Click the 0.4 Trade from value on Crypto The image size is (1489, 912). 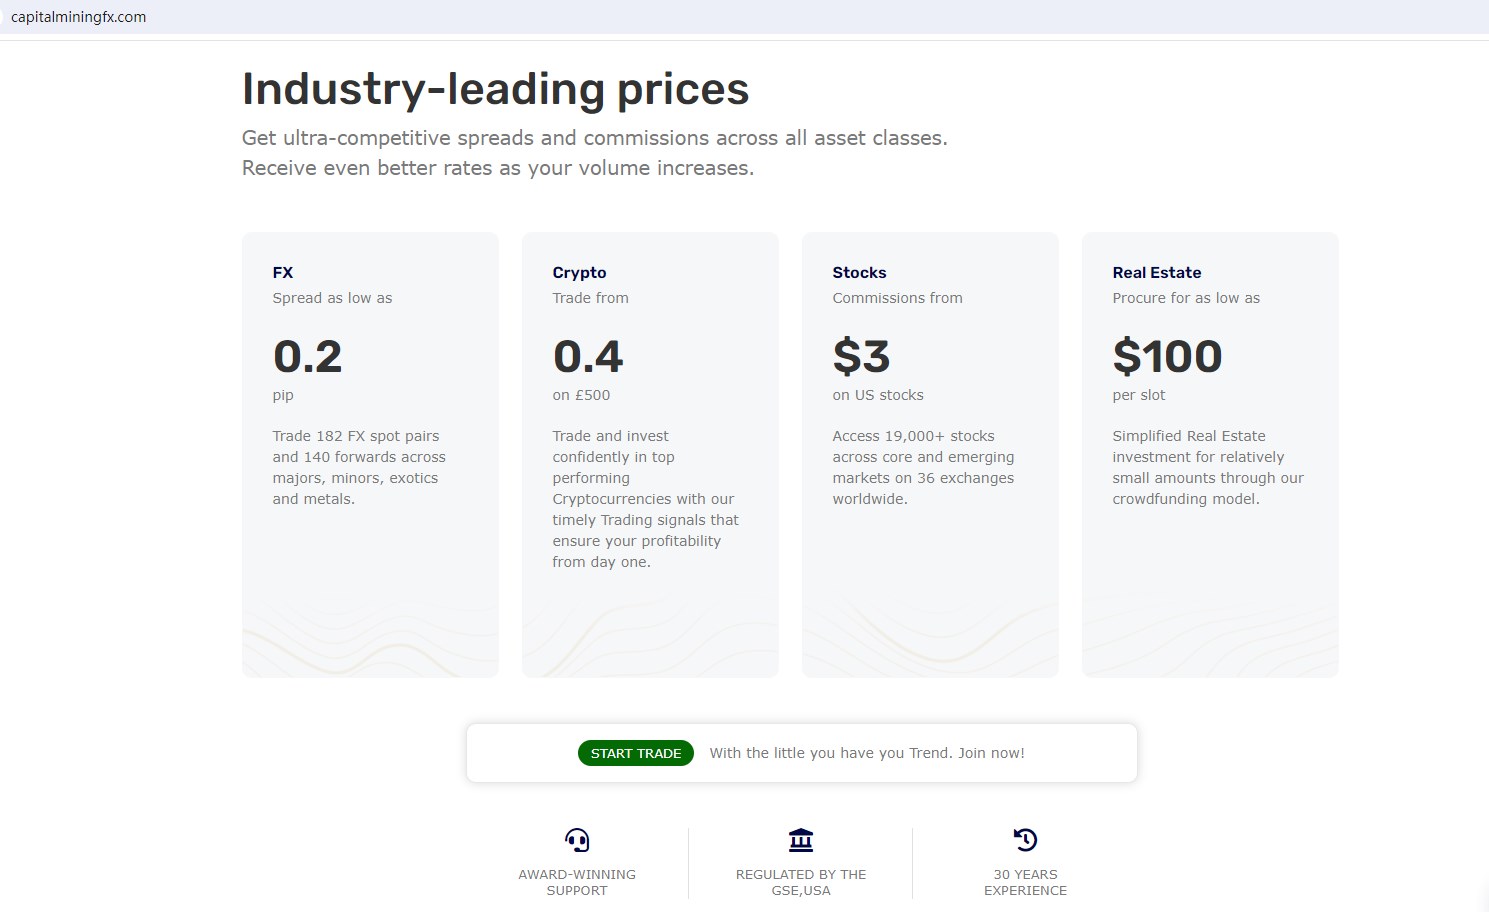(x=588, y=357)
